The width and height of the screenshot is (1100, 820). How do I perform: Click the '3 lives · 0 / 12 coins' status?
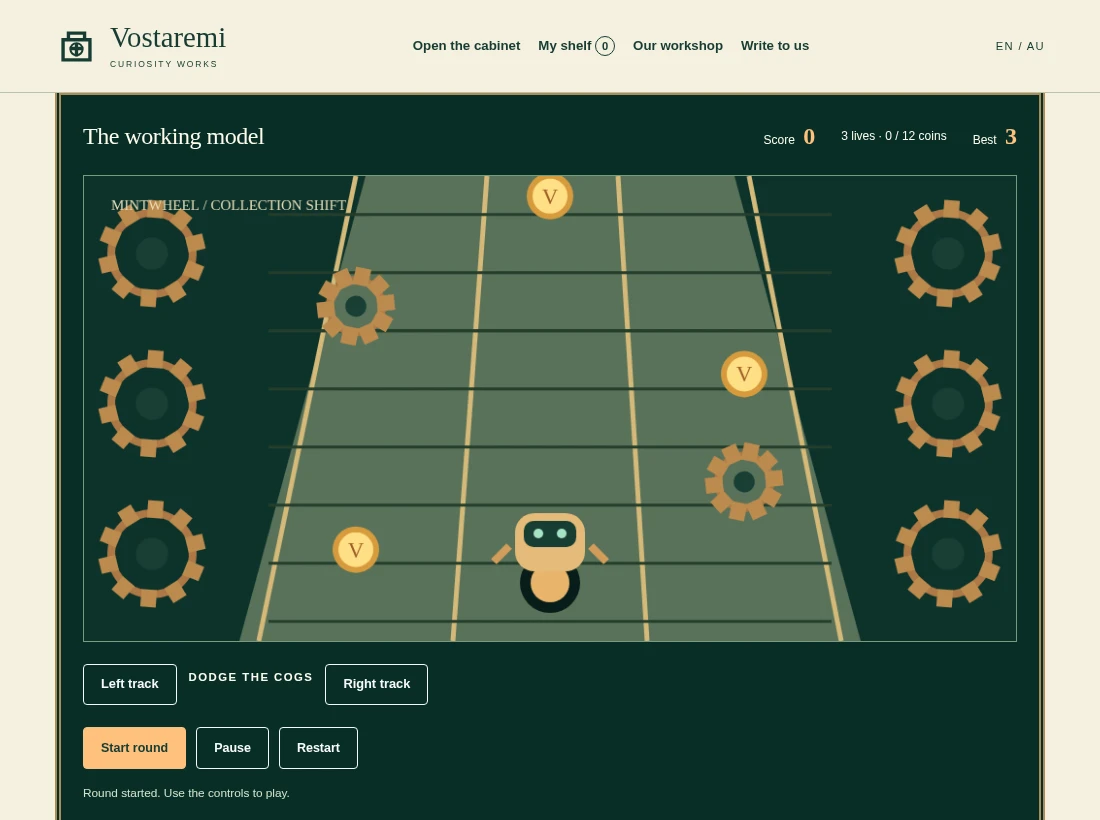point(894,136)
